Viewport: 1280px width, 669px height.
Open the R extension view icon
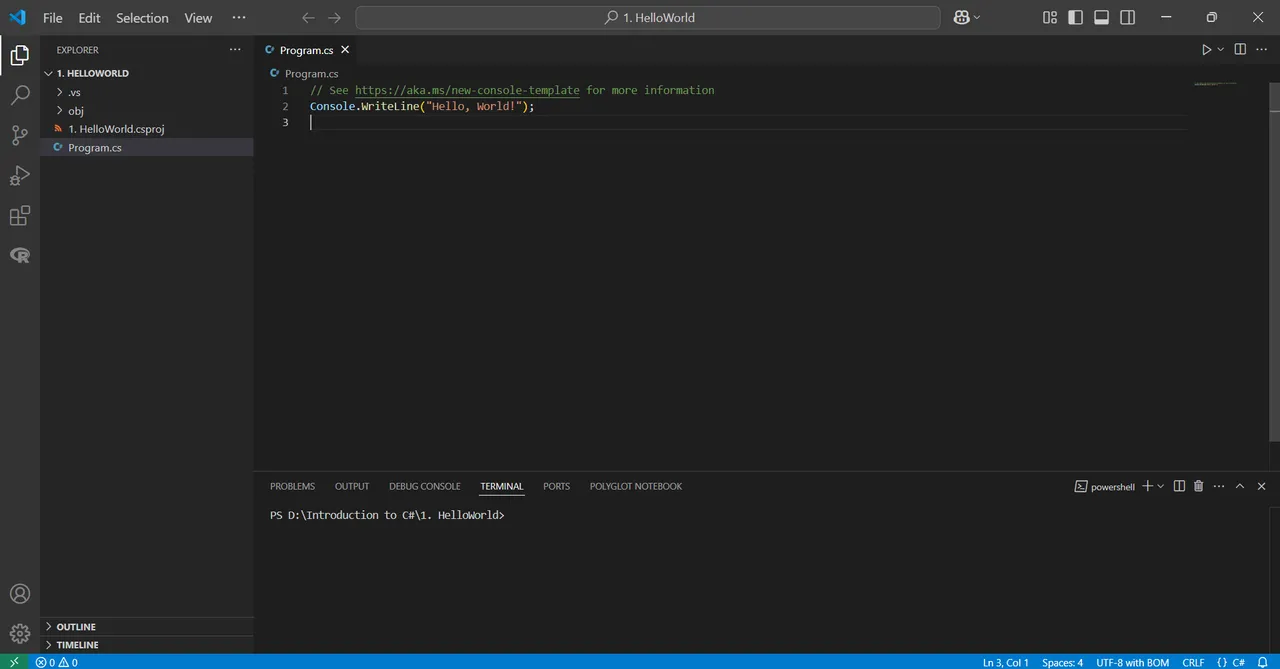coord(20,256)
